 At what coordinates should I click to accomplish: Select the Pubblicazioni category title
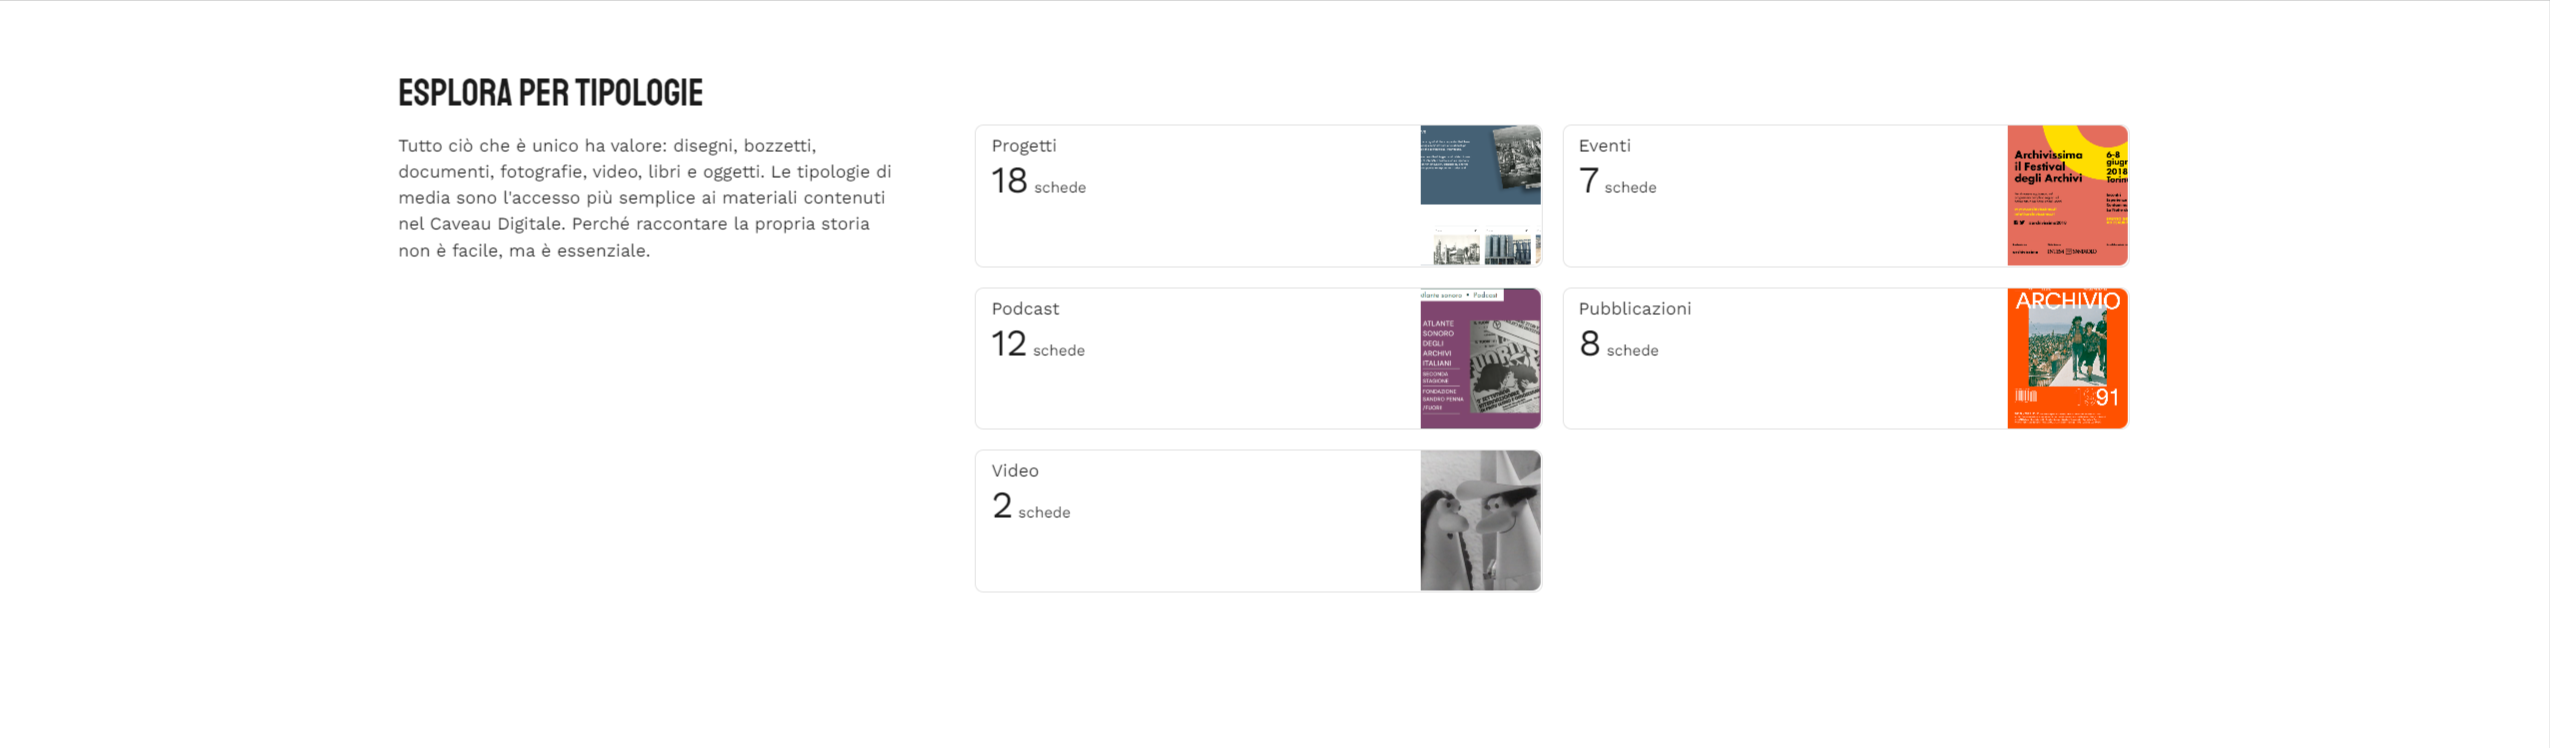click(x=1634, y=309)
